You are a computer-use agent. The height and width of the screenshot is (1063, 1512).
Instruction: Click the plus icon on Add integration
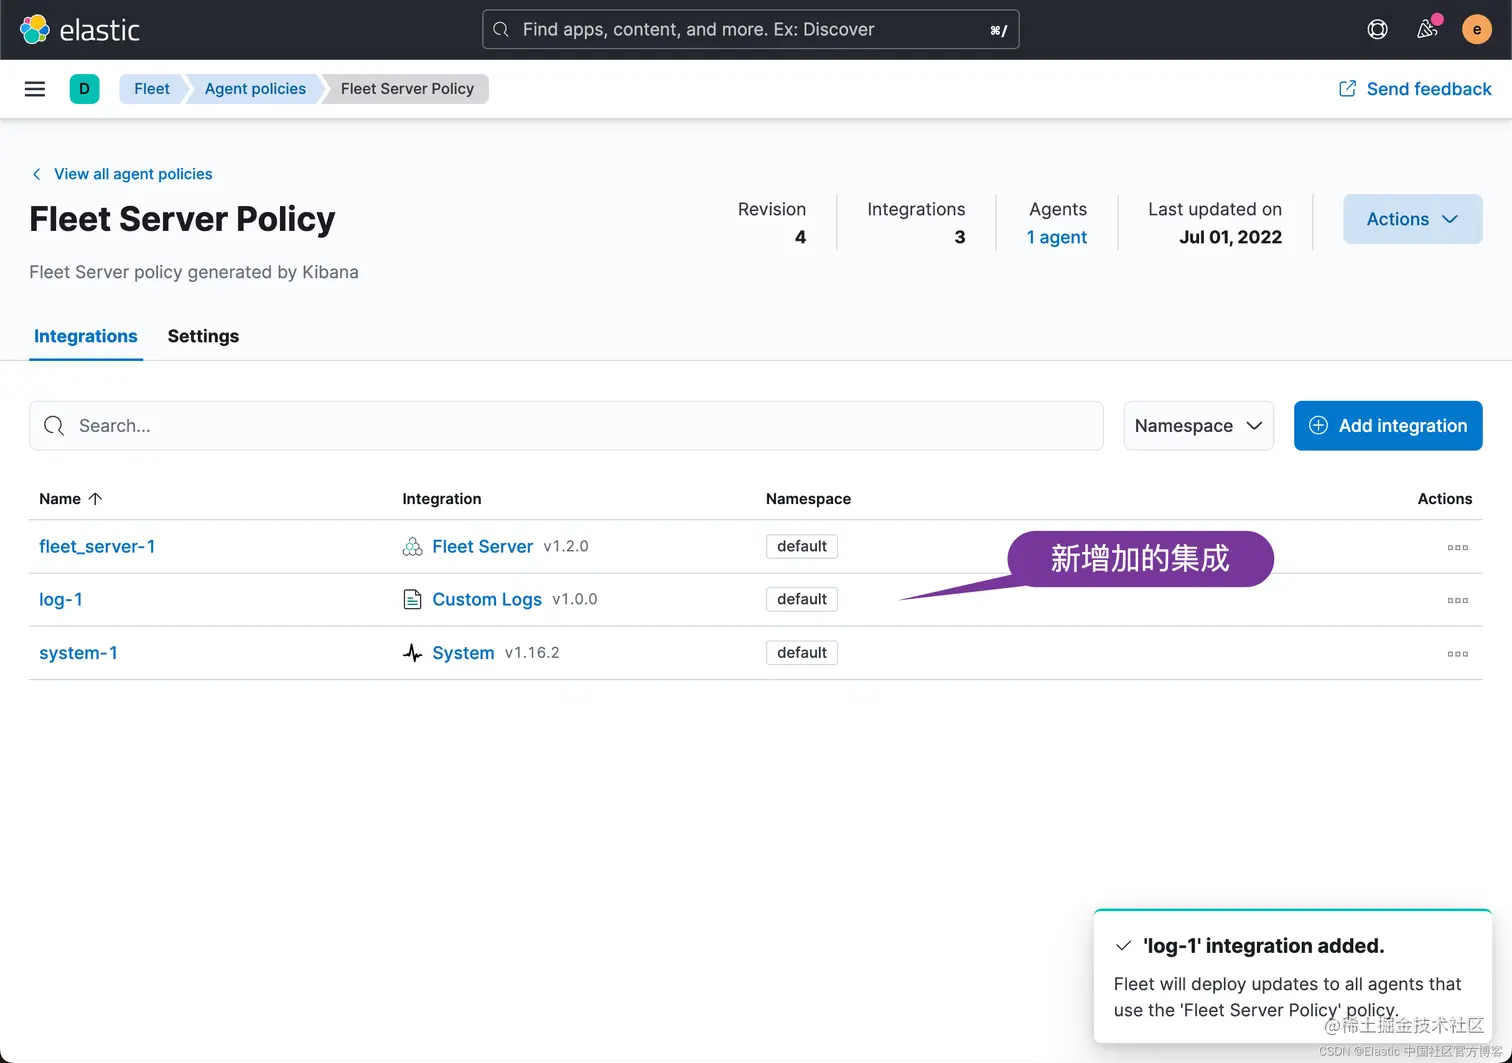[x=1318, y=426]
